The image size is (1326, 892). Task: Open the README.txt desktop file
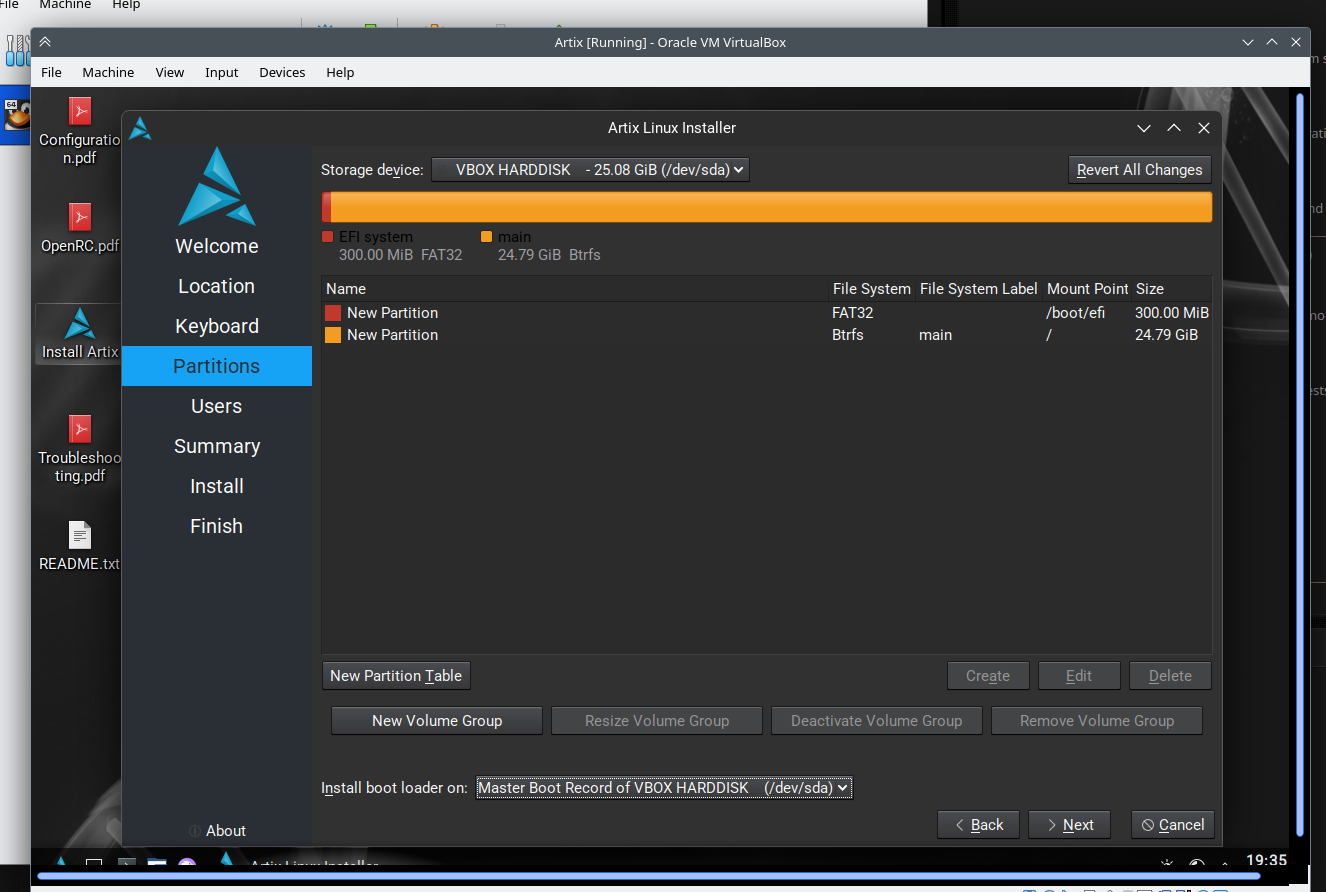coord(79,546)
